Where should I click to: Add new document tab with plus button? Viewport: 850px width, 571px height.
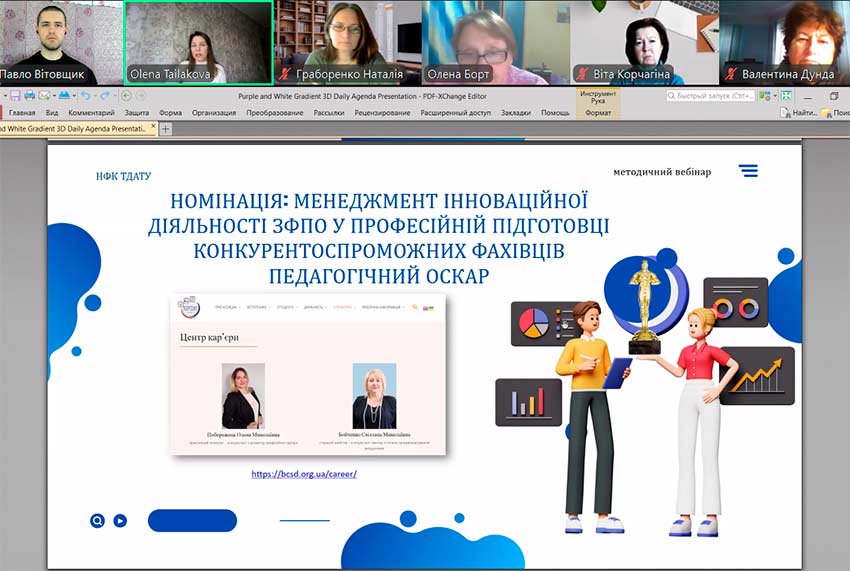click(166, 129)
